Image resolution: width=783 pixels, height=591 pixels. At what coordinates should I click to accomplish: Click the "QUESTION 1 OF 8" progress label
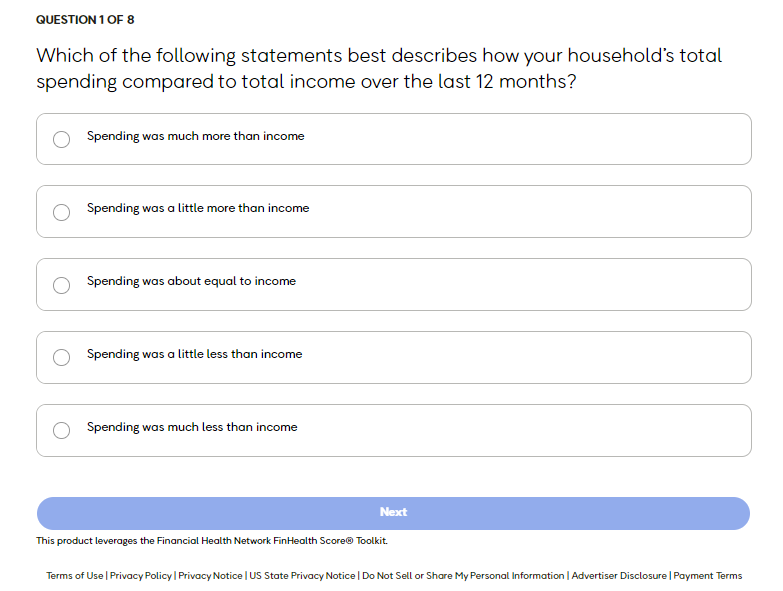pyautogui.click(x=85, y=20)
